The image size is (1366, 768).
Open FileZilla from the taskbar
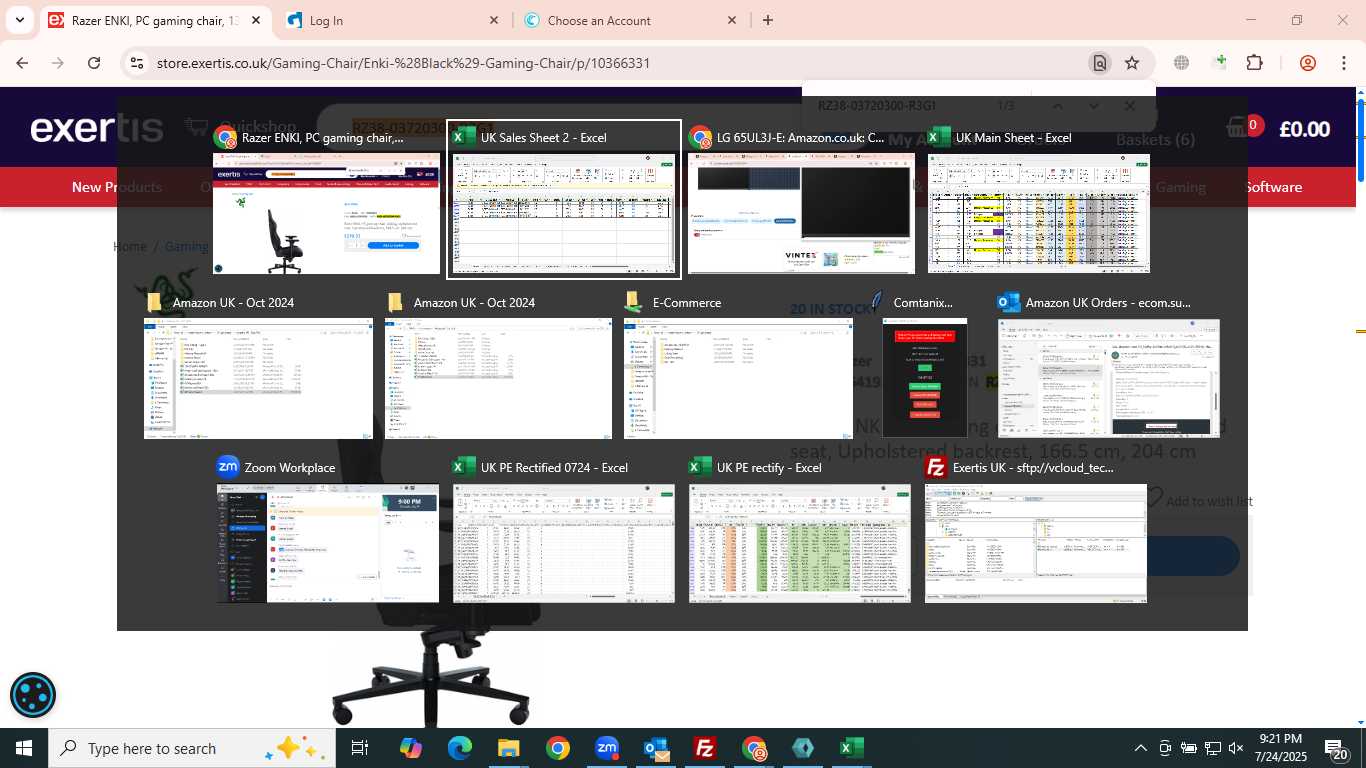[705, 748]
